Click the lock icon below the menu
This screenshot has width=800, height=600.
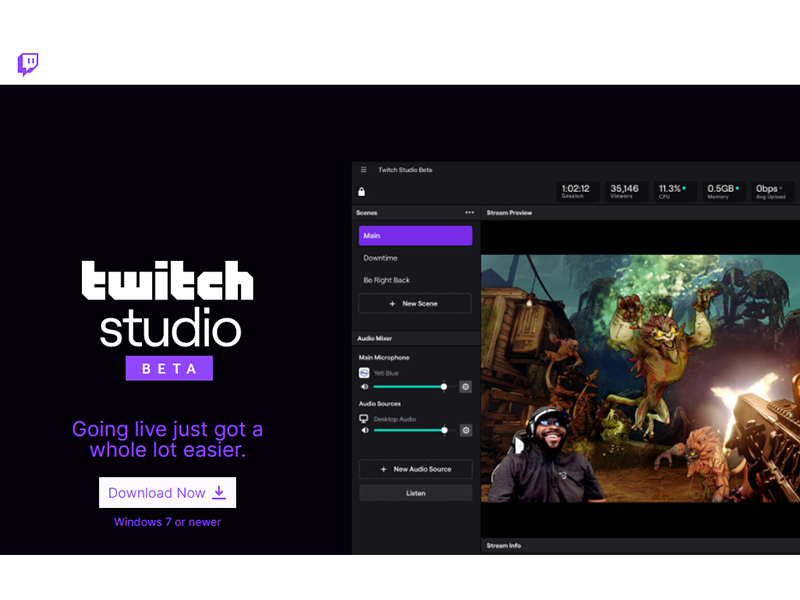361,192
